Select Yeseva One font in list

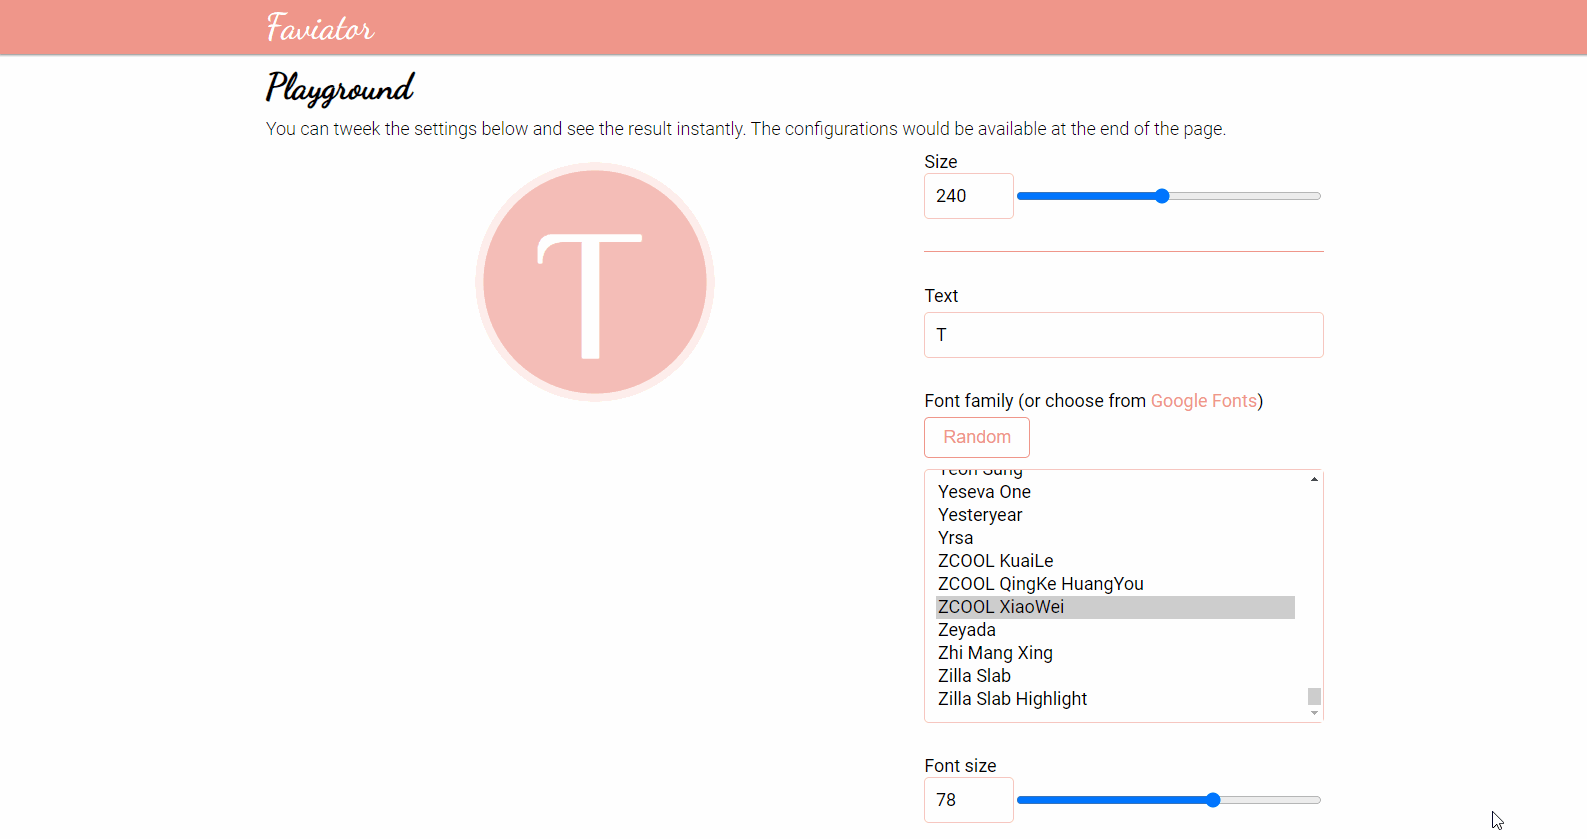1115,492
